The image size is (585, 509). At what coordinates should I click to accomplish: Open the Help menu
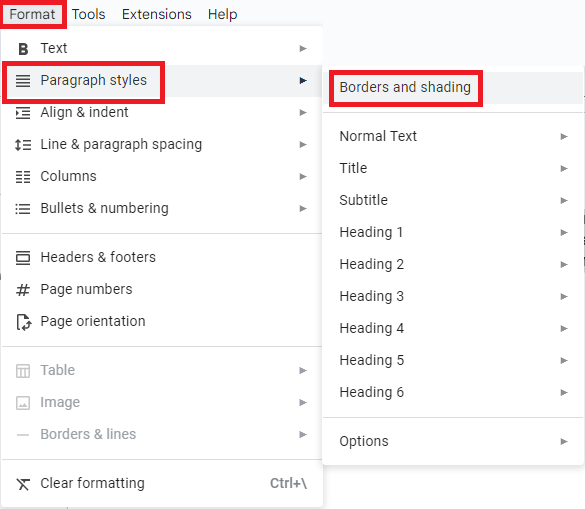(222, 14)
